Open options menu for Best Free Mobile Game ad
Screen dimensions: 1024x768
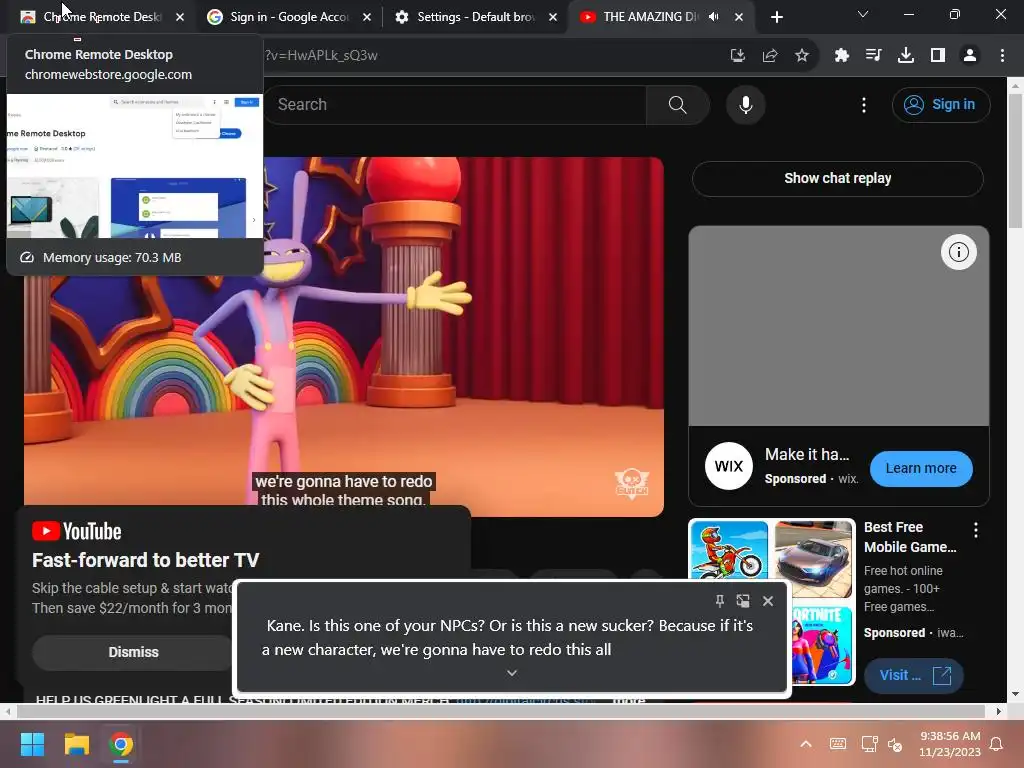[x=976, y=530]
